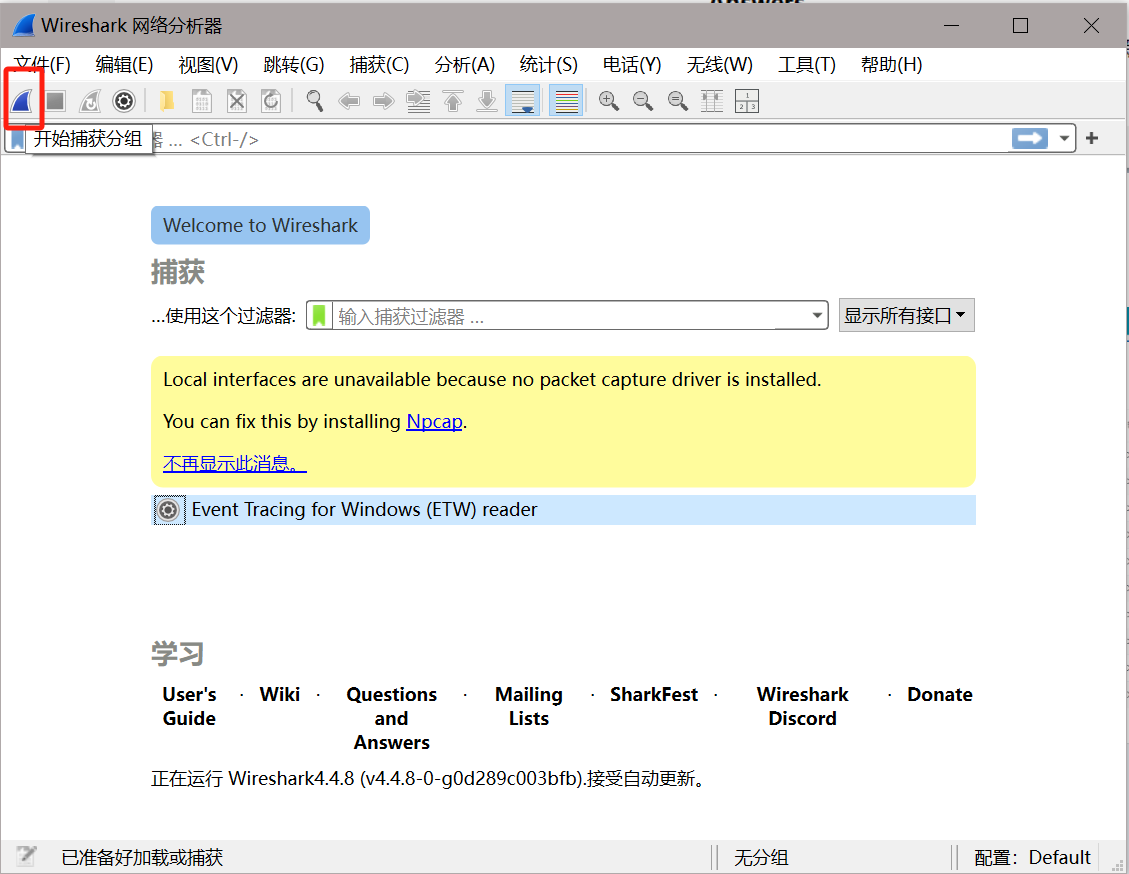Open the Wiki link
Viewport: 1129px width, 874px height.
tap(279, 695)
